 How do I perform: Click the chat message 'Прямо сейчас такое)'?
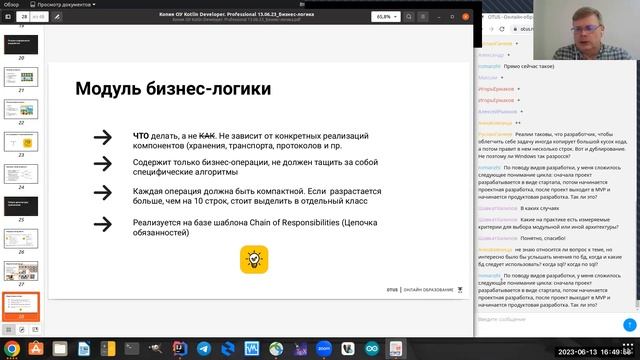point(529,66)
